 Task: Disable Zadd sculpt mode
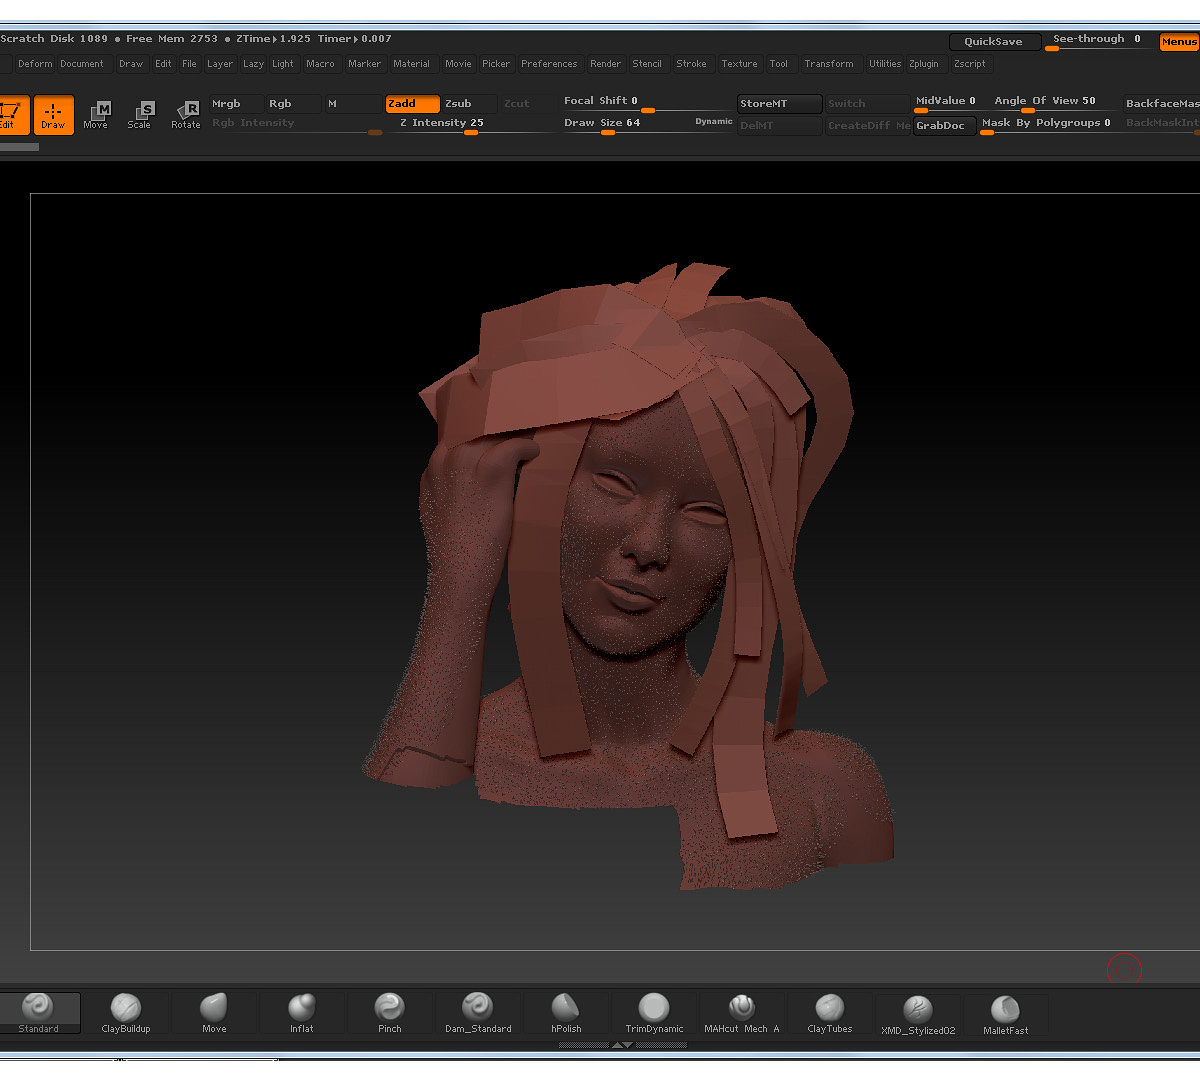(412, 104)
